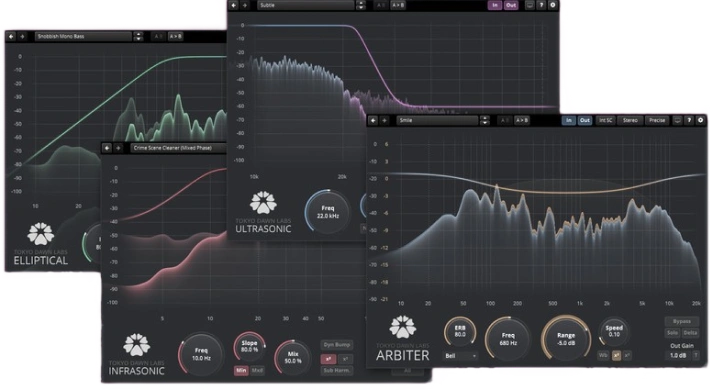Screen dimensions: 710x390
Task: Open the Subtle preset field in Ultrasonic
Action: [306, 5]
